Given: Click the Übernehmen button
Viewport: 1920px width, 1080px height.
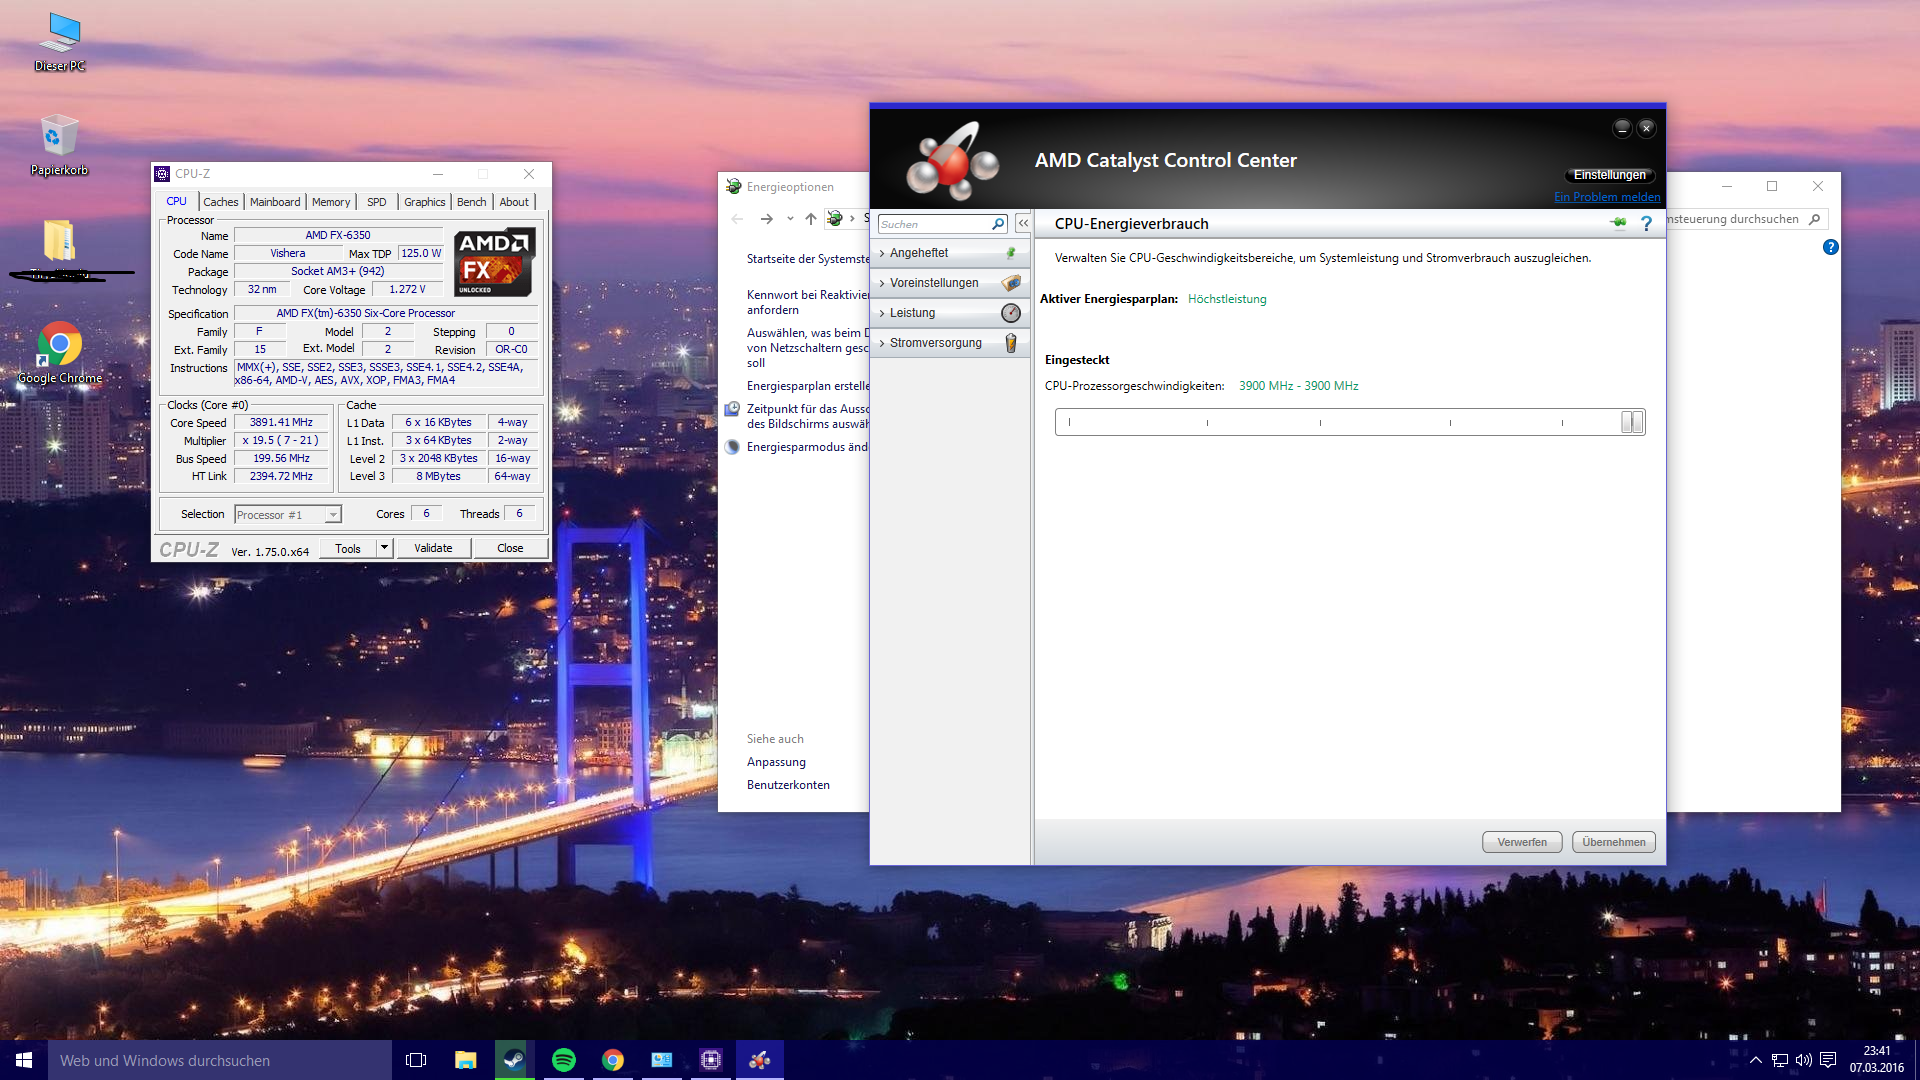Looking at the screenshot, I should coord(1613,842).
